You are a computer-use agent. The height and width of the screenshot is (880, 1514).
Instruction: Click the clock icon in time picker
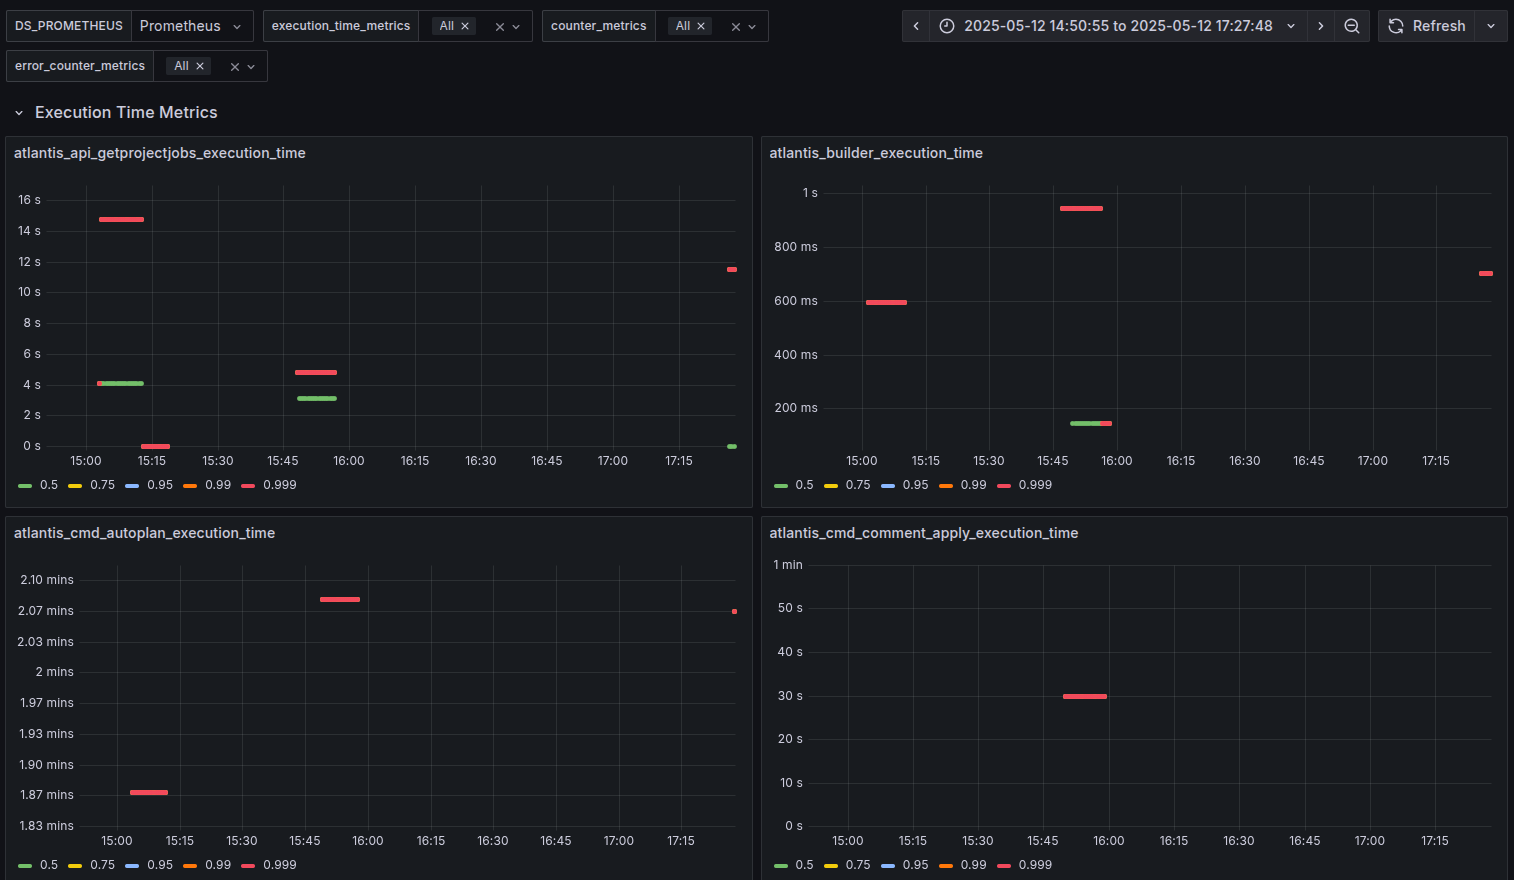(947, 26)
